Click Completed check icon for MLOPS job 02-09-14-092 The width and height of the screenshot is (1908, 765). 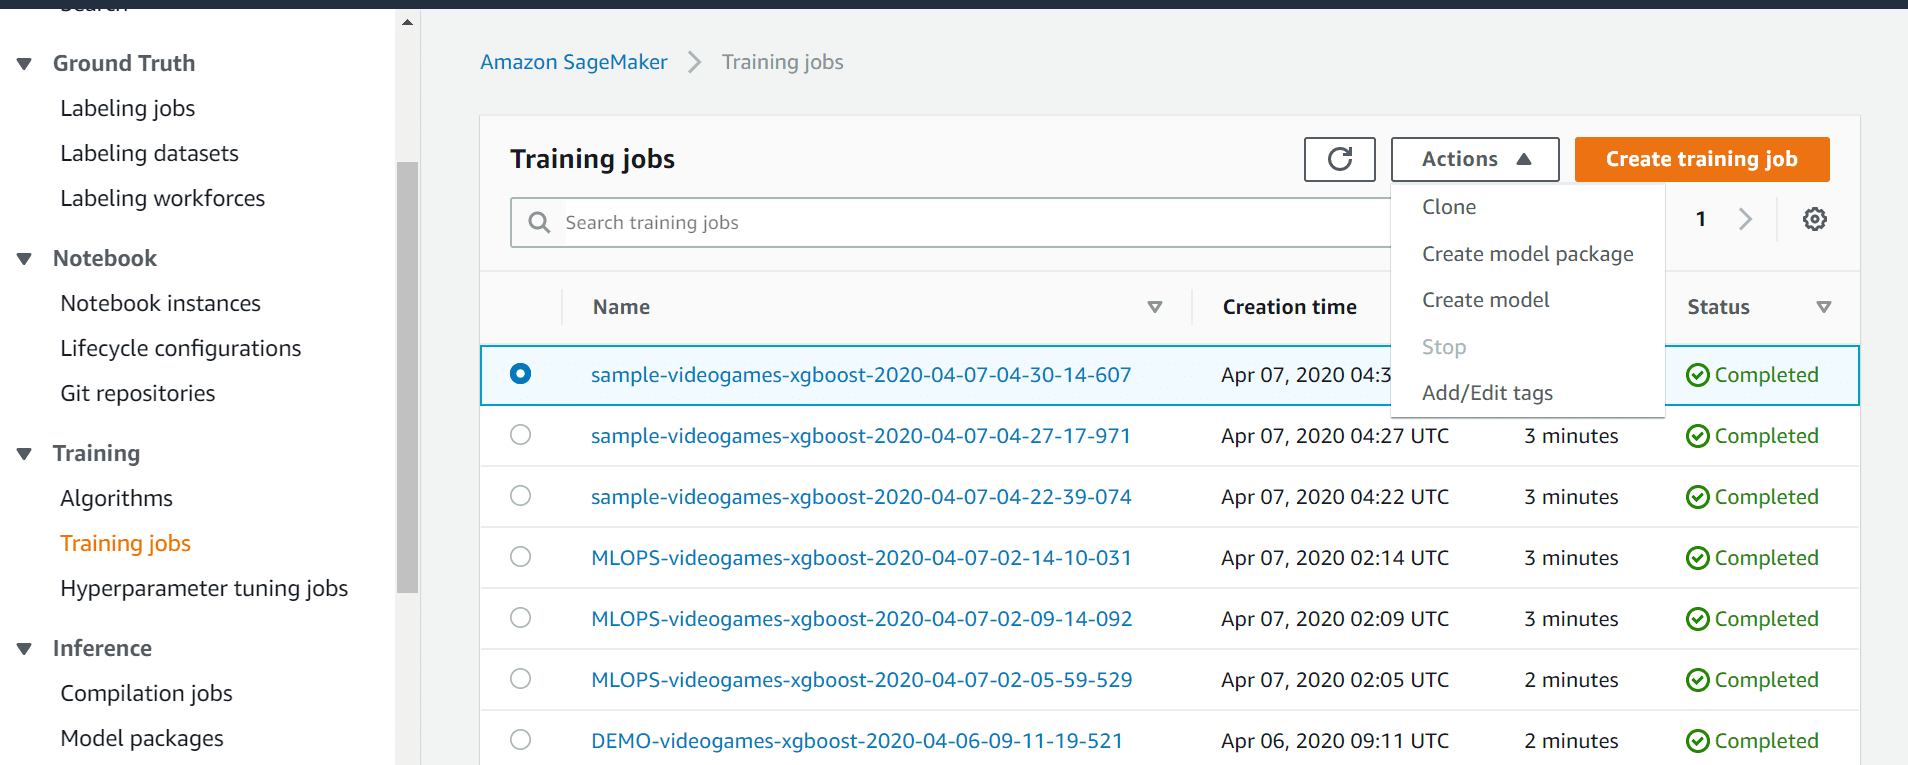pos(1697,619)
